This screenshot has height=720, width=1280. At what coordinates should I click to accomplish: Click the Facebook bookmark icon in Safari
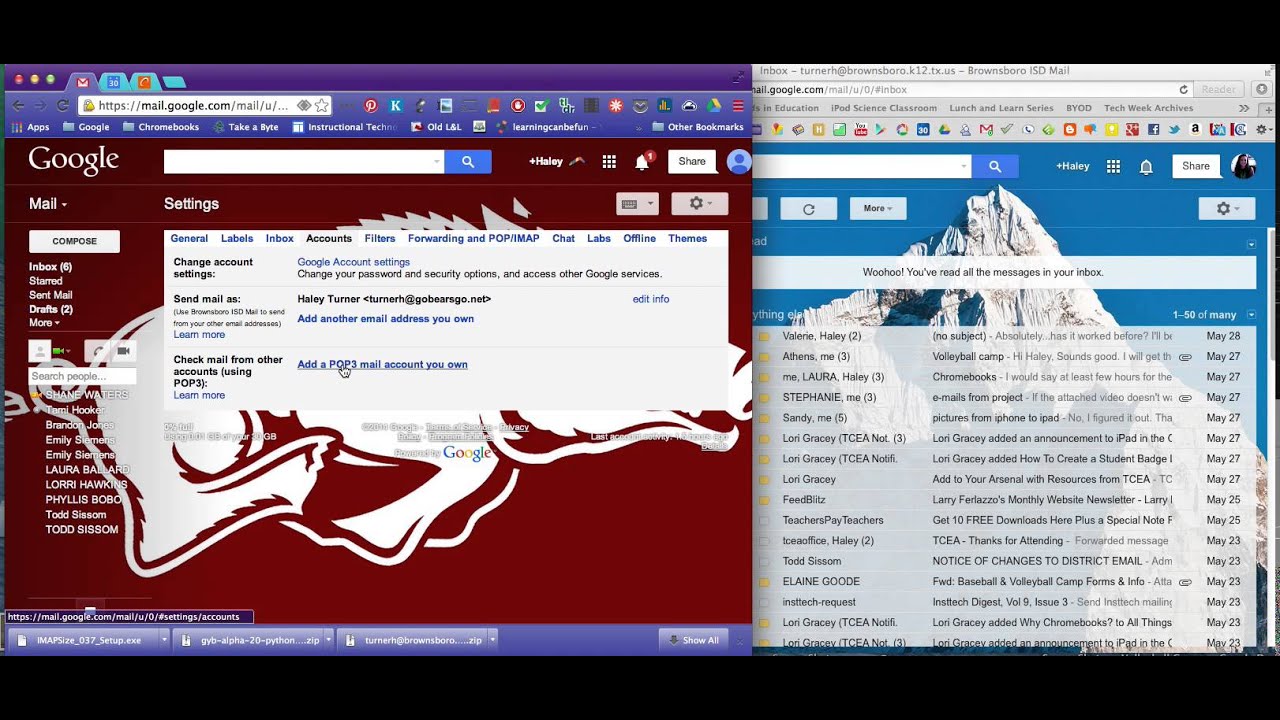[1153, 129]
